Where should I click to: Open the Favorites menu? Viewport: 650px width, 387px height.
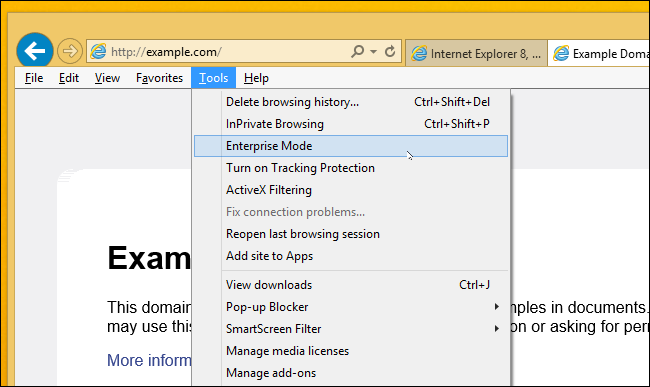tap(160, 78)
